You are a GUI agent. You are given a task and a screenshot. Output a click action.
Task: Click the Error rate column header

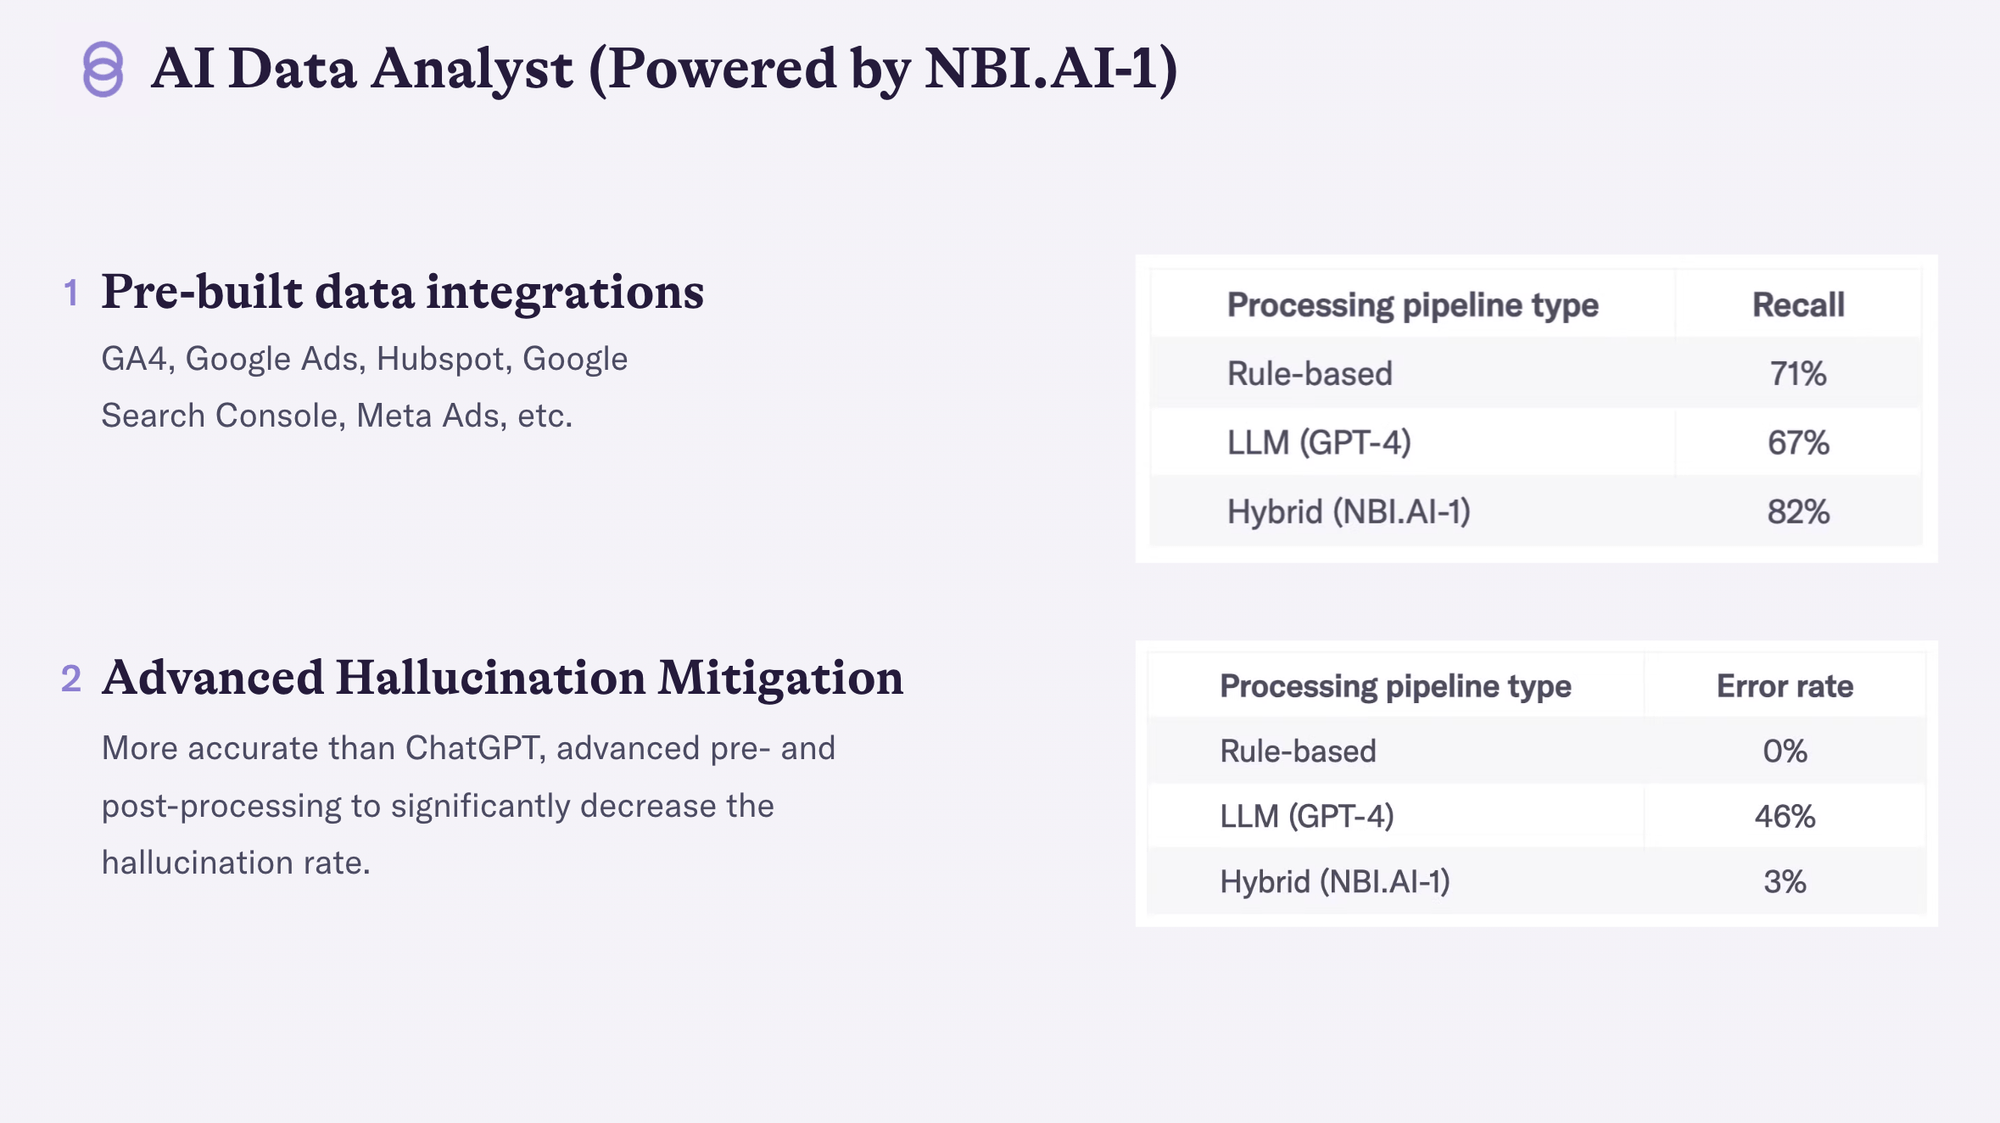click(x=1785, y=686)
